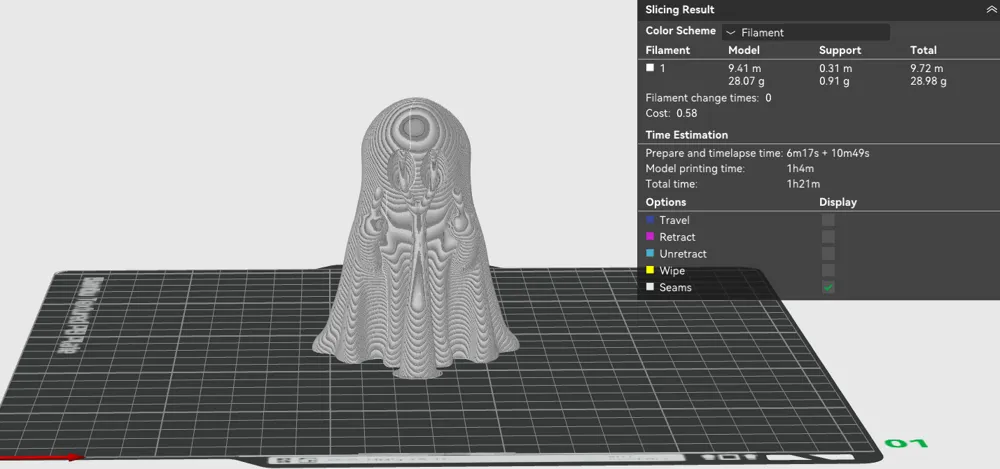Image resolution: width=1000 pixels, height=469 pixels.
Task: Click the Total time 1h21m value
Action: point(803,184)
